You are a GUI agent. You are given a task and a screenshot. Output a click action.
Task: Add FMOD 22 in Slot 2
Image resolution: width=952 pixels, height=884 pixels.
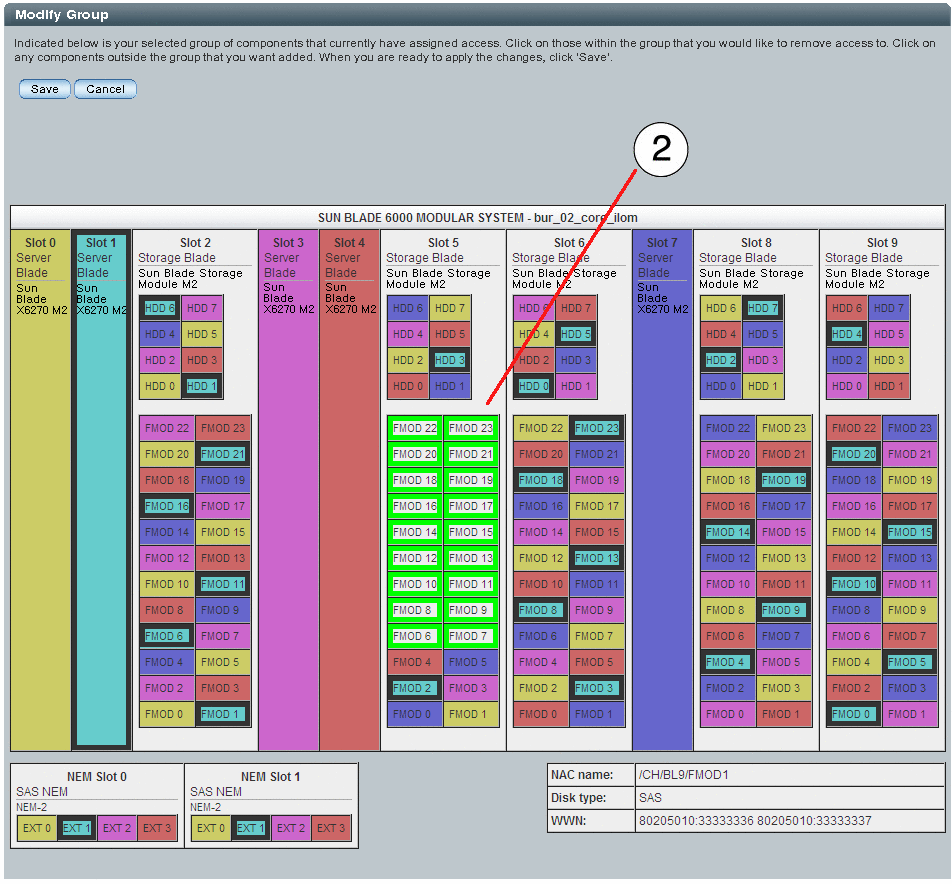[x=167, y=428]
